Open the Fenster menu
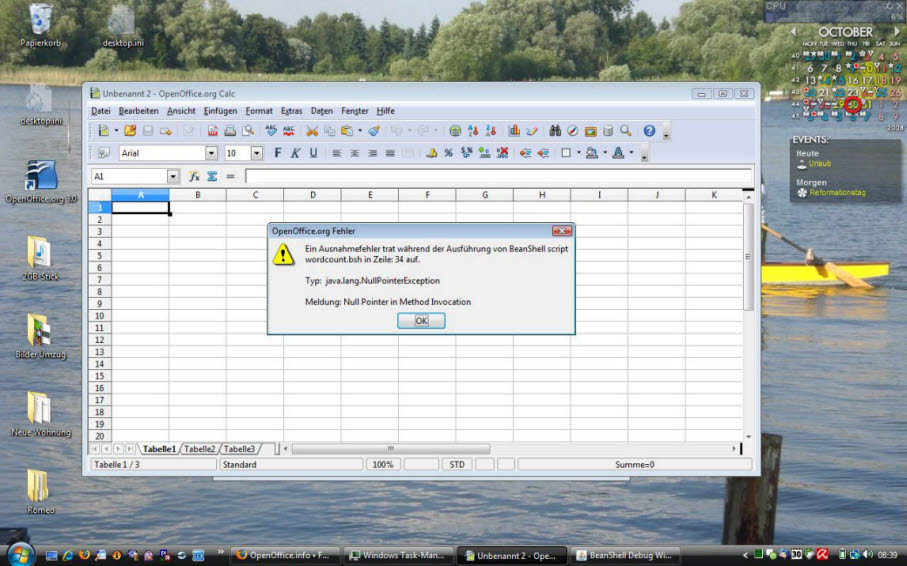Screen dimensions: 907x566 click(355, 111)
